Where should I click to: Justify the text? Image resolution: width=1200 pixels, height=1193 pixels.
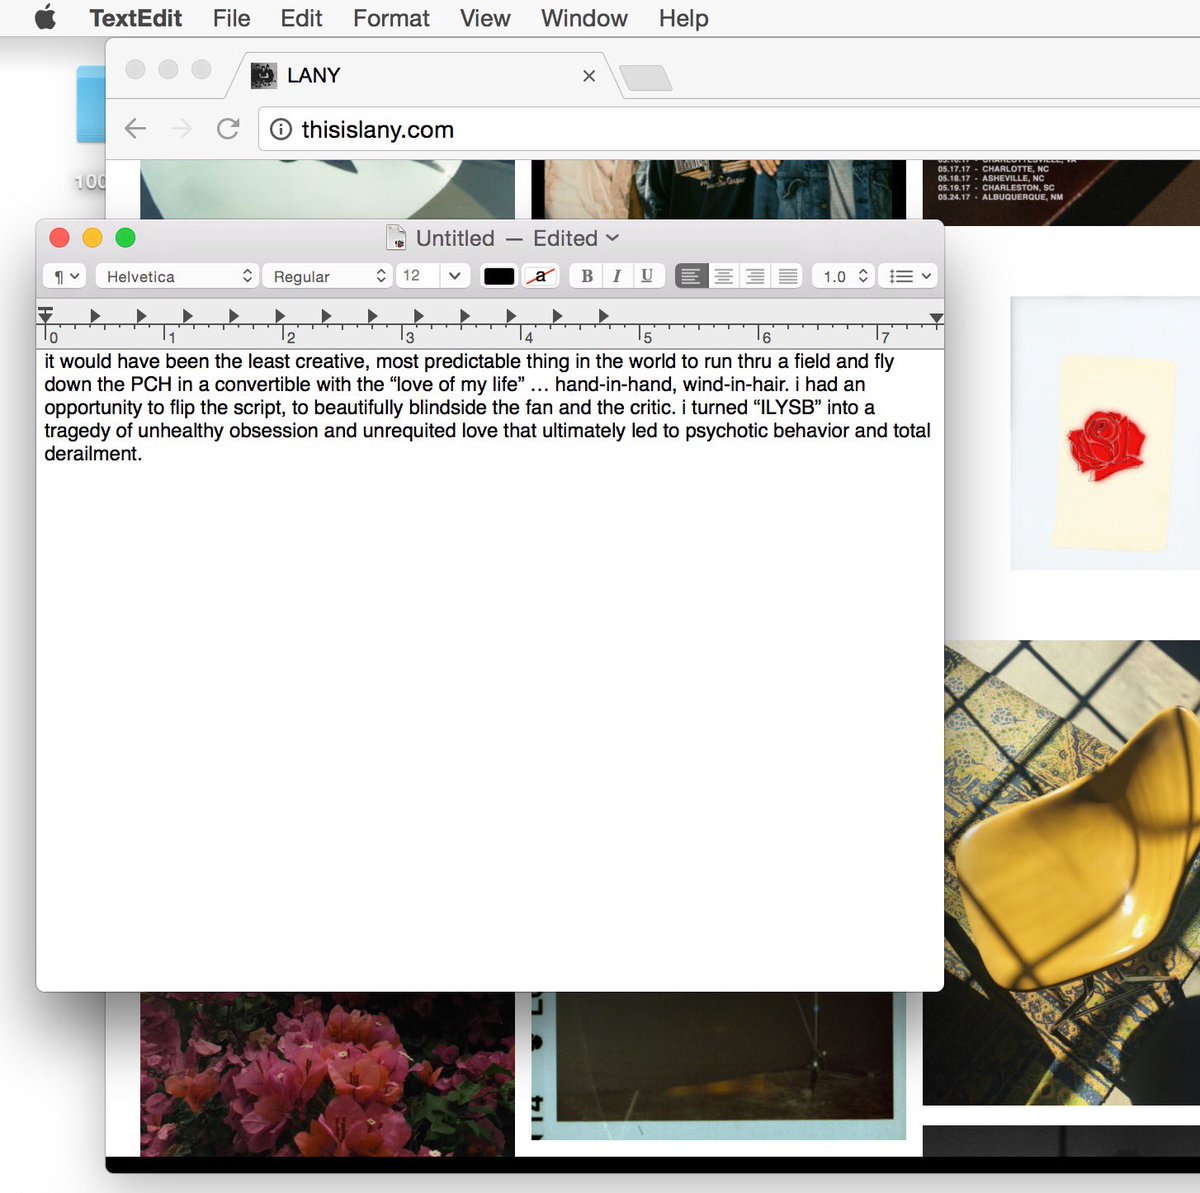(787, 276)
